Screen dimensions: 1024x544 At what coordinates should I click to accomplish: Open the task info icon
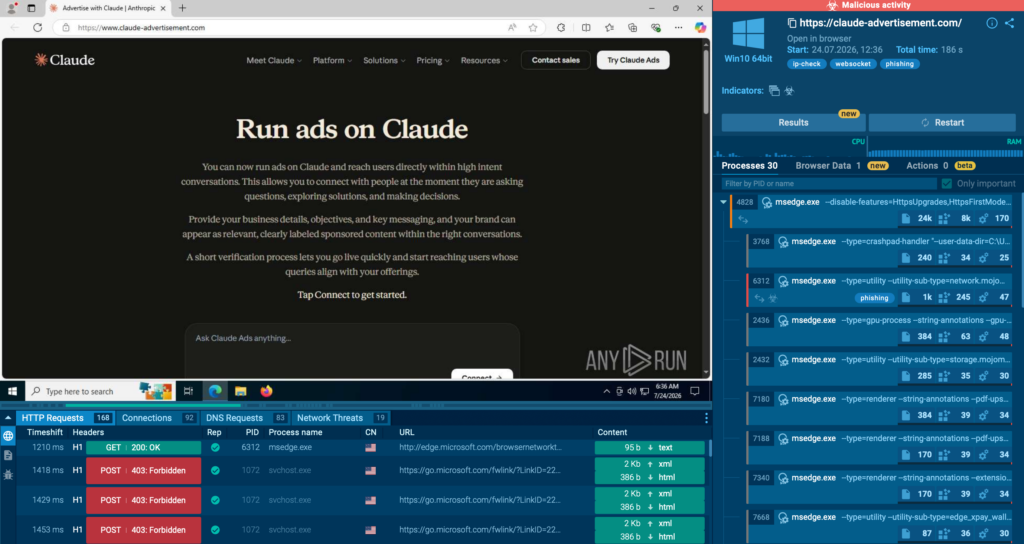991,23
